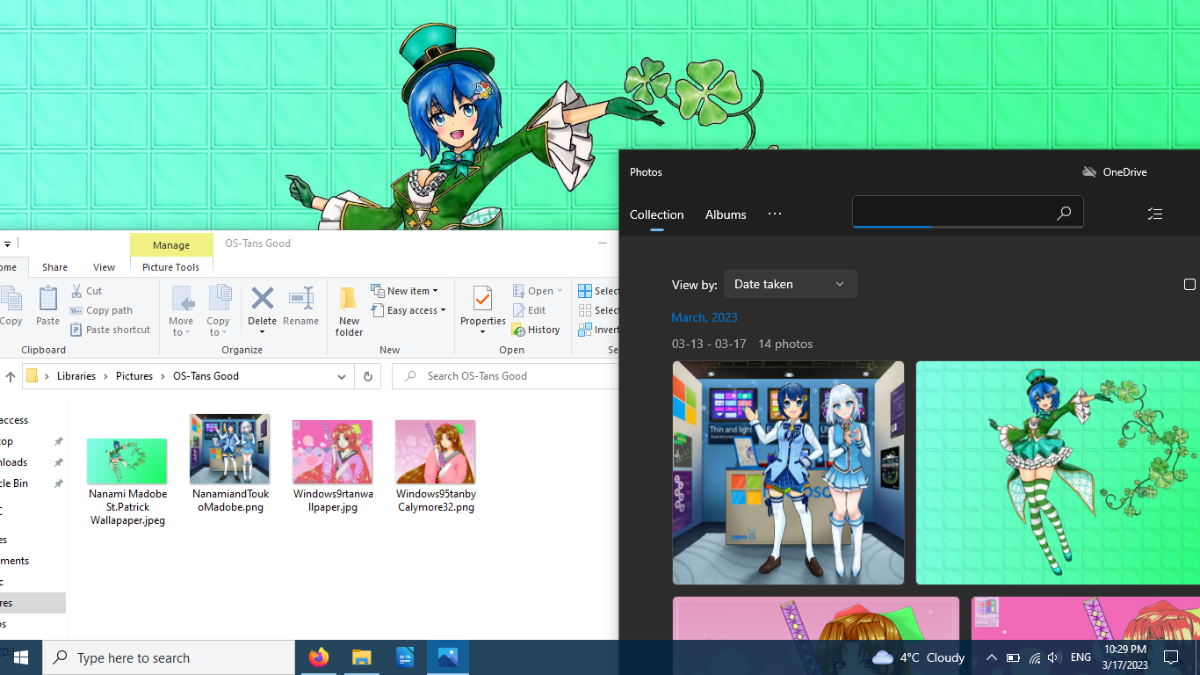
Task: Click the Rename icon in the ribbon
Action: [x=301, y=298]
